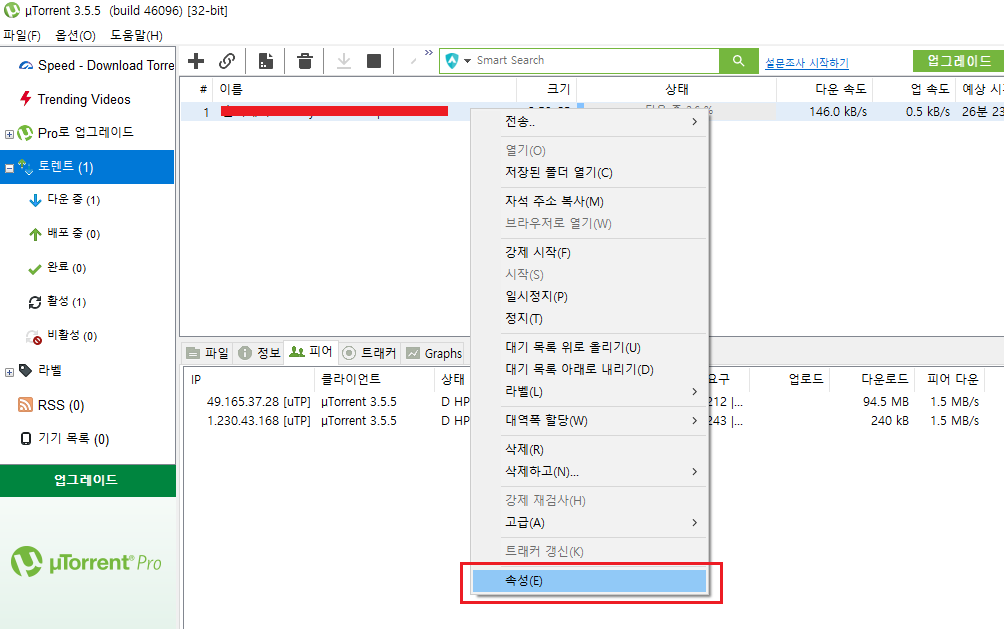Choose 정지(T) menu item

590,318
